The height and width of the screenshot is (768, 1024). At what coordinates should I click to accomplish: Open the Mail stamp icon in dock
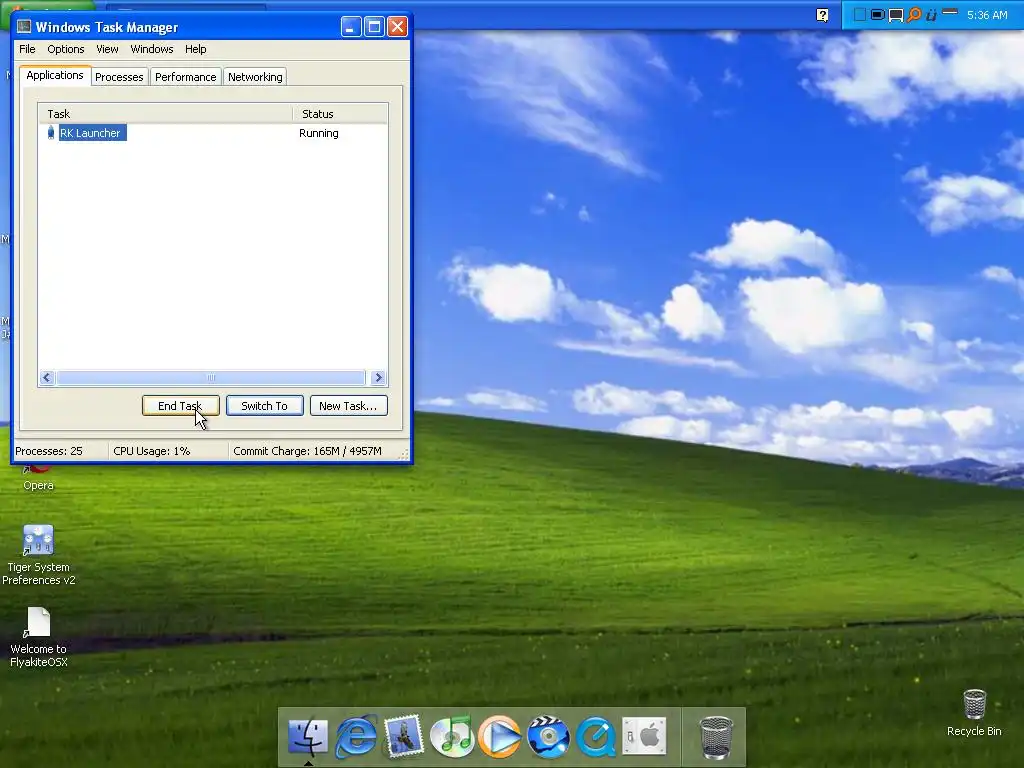coord(404,737)
